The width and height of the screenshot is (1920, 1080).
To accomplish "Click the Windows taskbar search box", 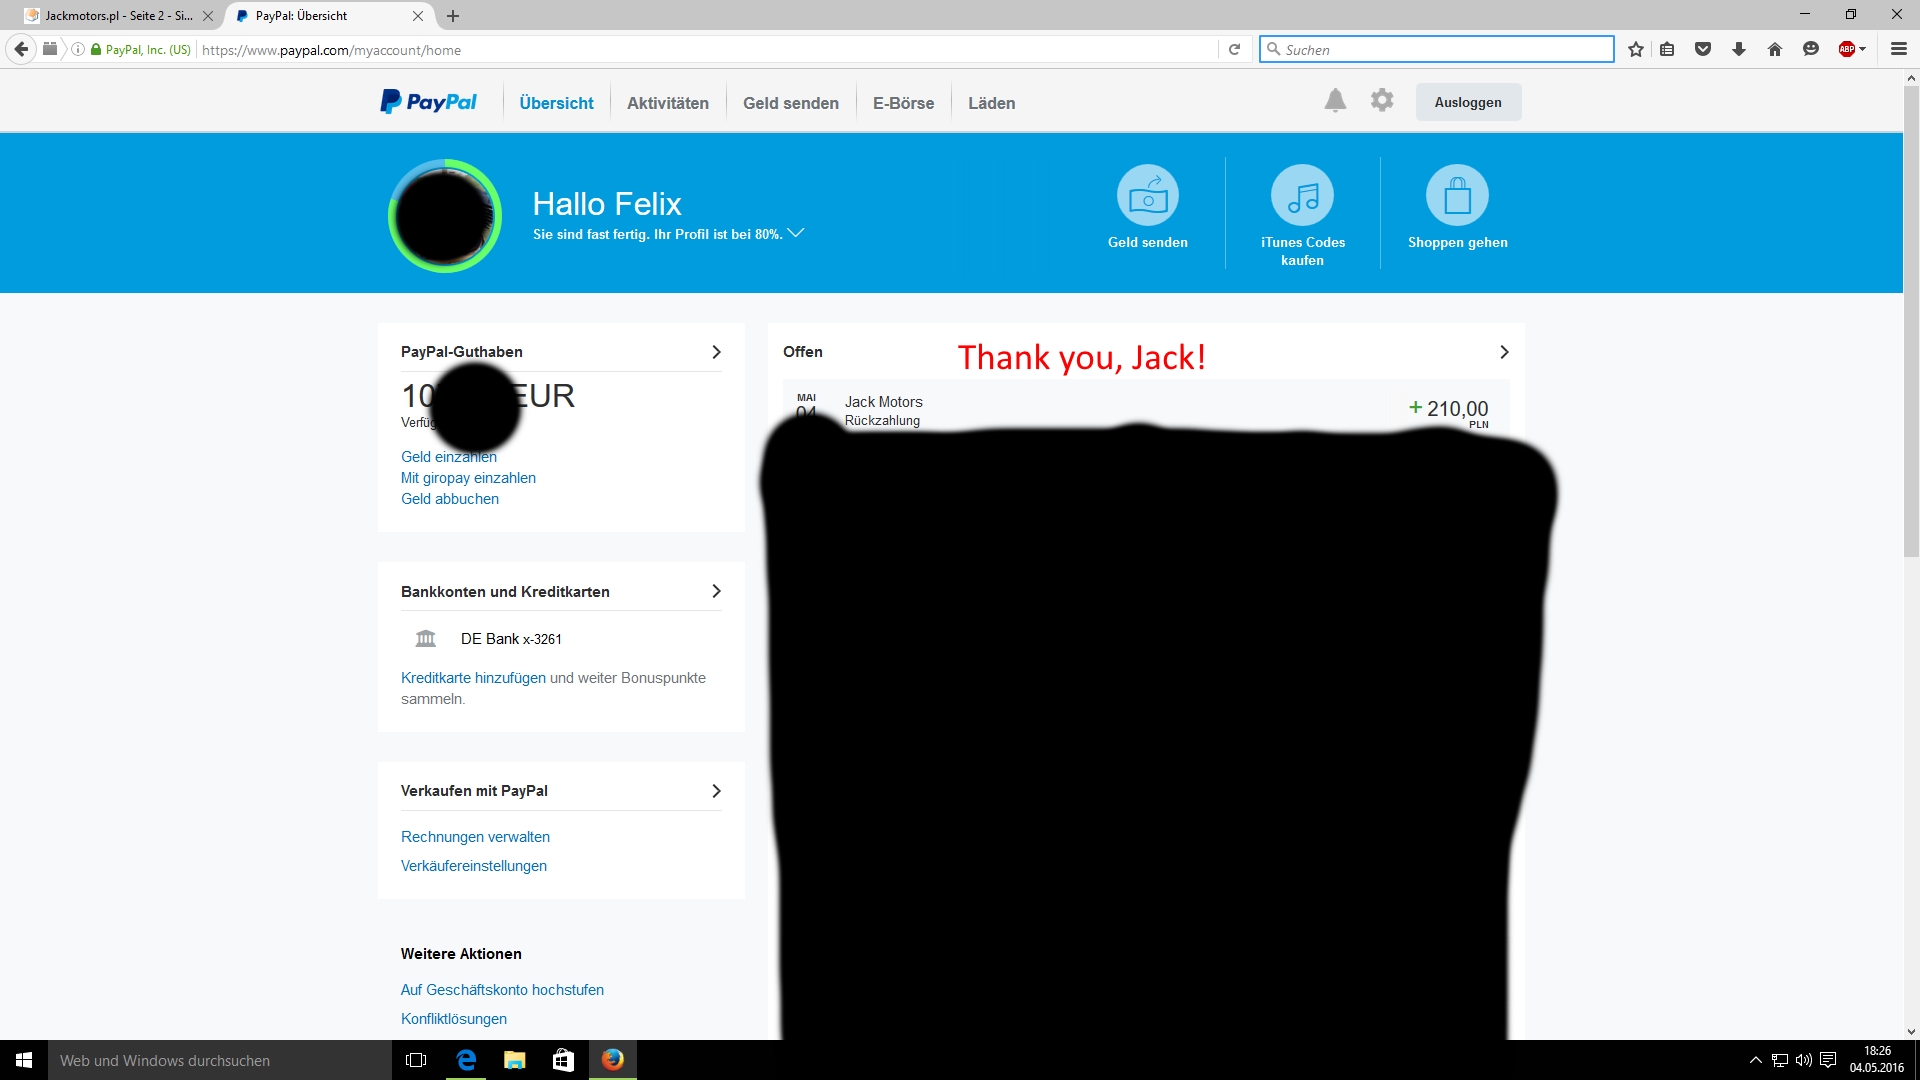I will click(220, 1060).
